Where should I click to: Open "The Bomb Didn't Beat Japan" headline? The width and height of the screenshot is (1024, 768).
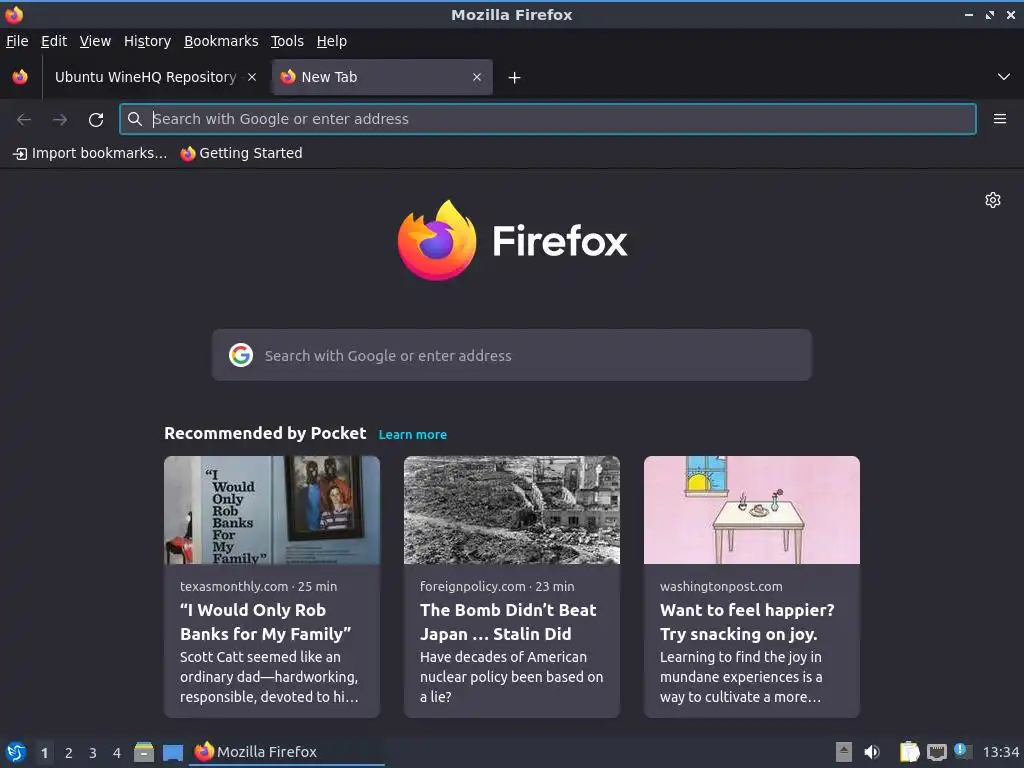508,622
